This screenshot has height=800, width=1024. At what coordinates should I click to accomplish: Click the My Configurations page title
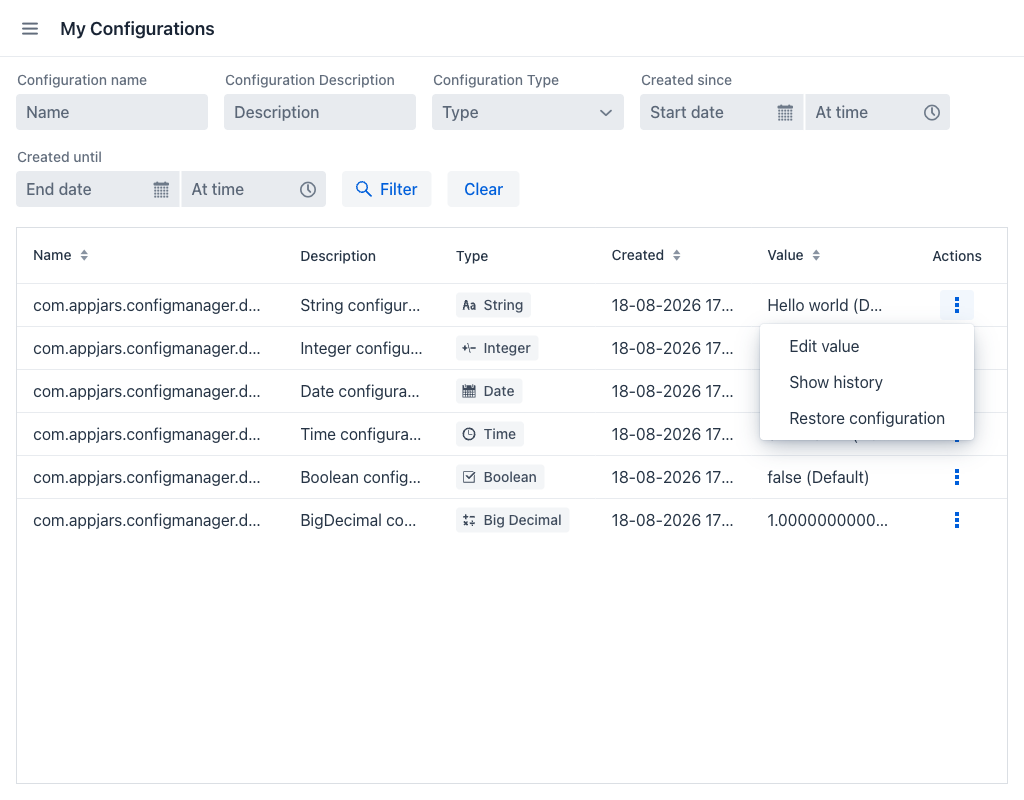pyautogui.click(x=137, y=29)
